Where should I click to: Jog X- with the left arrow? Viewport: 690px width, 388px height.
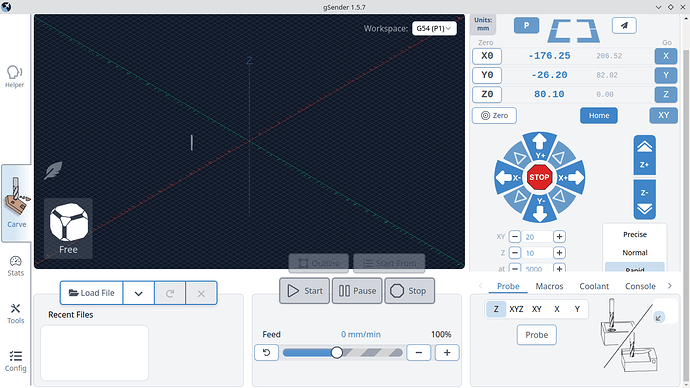[x=508, y=178]
